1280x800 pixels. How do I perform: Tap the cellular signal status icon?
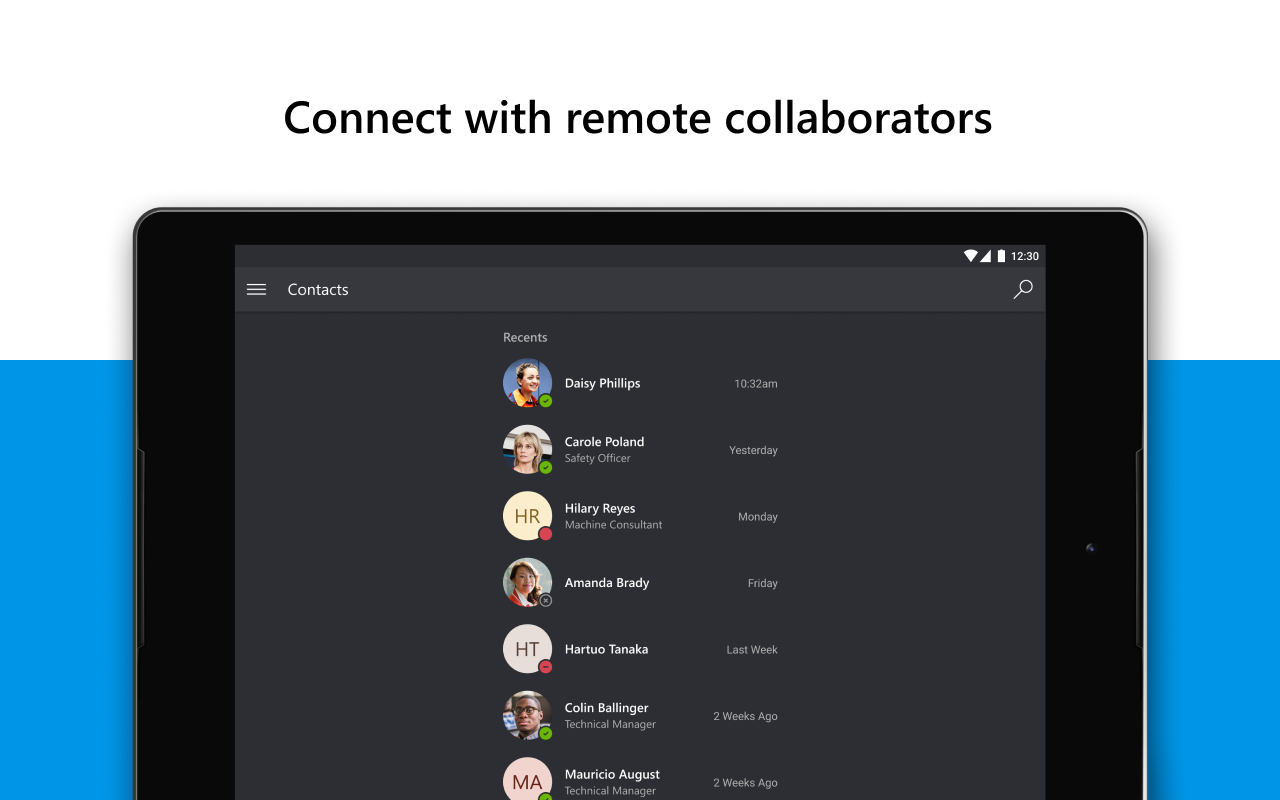(985, 256)
